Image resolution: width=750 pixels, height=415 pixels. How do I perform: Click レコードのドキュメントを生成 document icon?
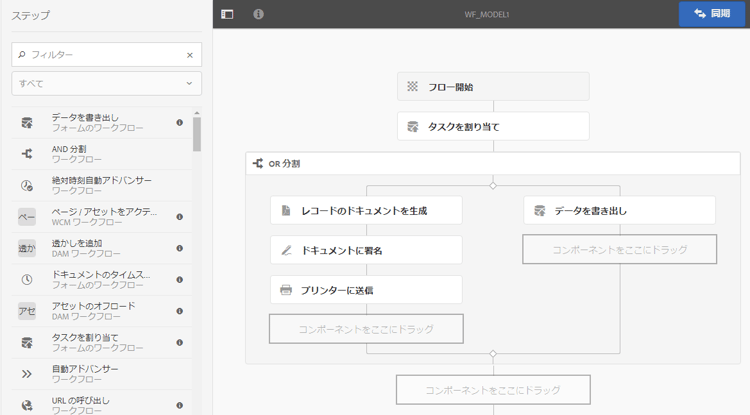coord(286,210)
